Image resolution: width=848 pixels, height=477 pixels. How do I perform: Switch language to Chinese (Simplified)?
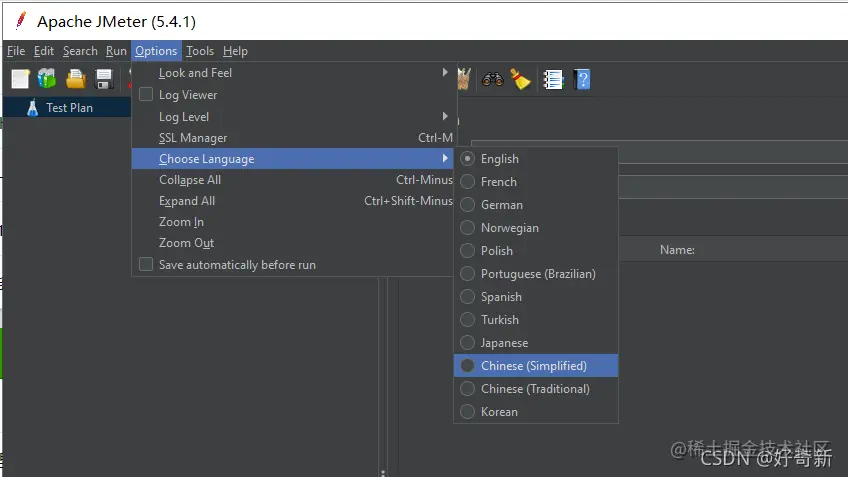tap(536, 366)
